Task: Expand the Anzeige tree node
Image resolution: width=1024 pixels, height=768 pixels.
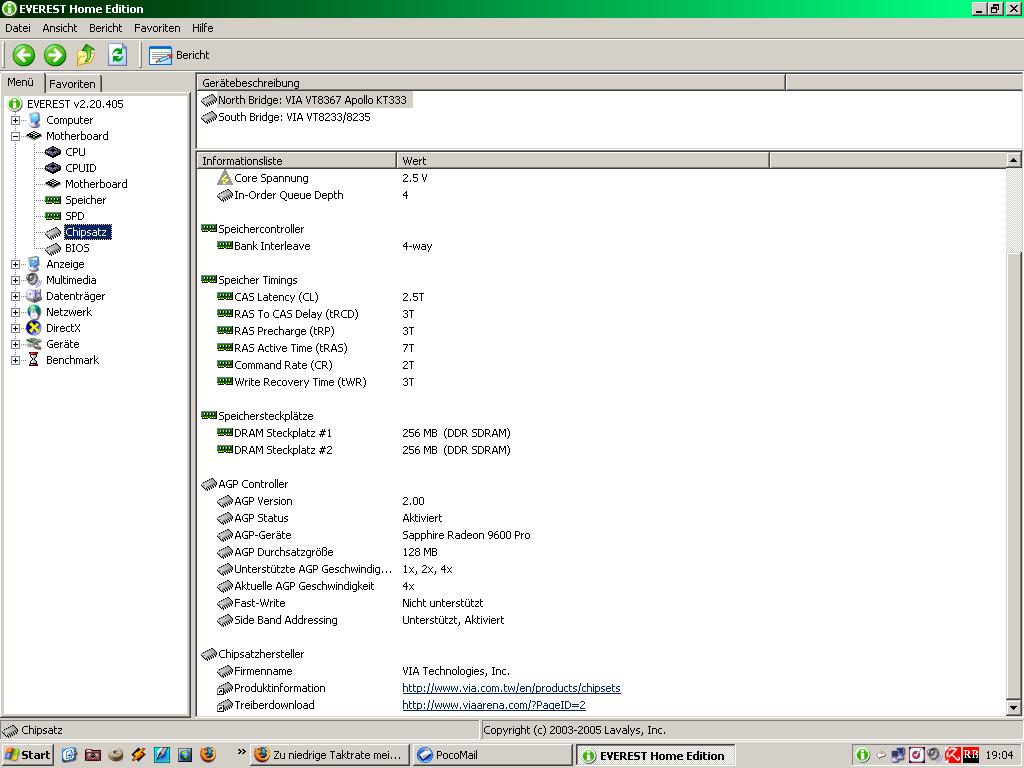Action: [x=16, y=264]
